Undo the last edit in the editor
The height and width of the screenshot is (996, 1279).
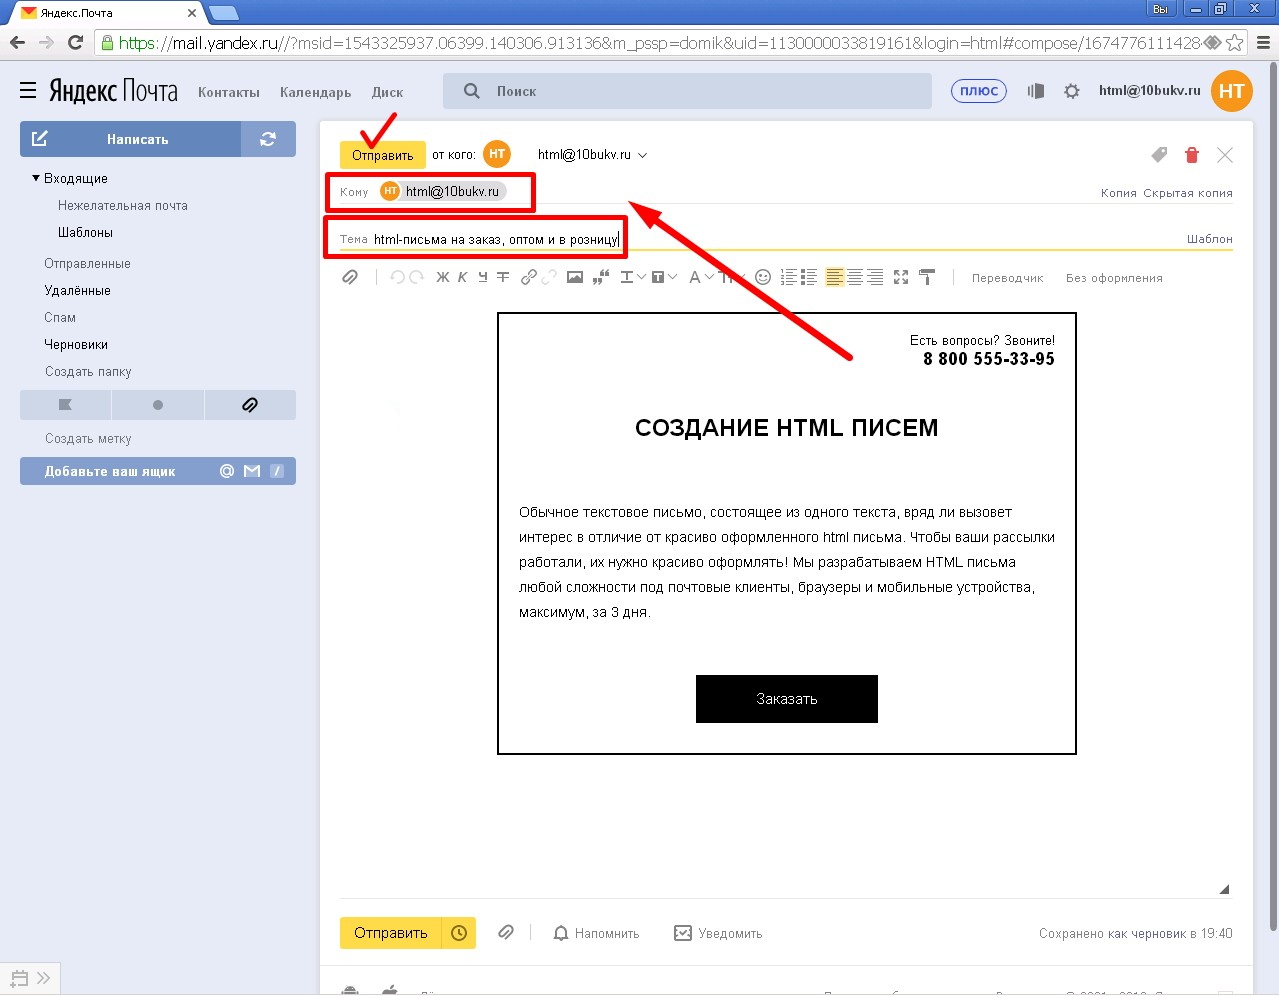coord(397,277)
